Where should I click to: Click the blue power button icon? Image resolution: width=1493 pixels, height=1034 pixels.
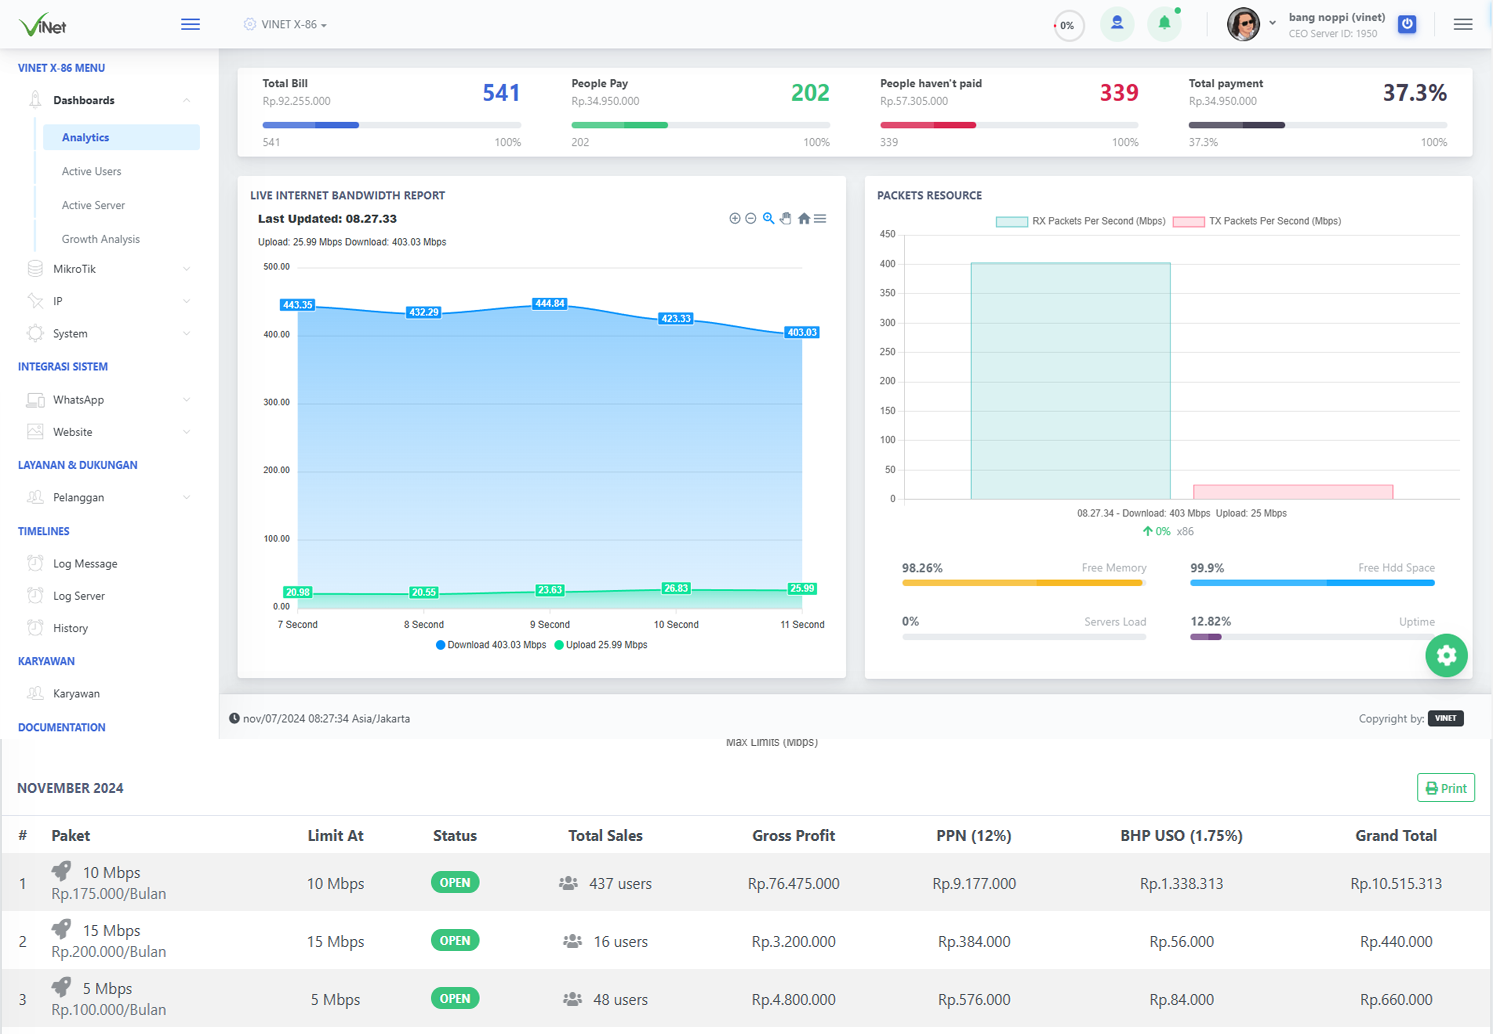[x=1407, y=24]
